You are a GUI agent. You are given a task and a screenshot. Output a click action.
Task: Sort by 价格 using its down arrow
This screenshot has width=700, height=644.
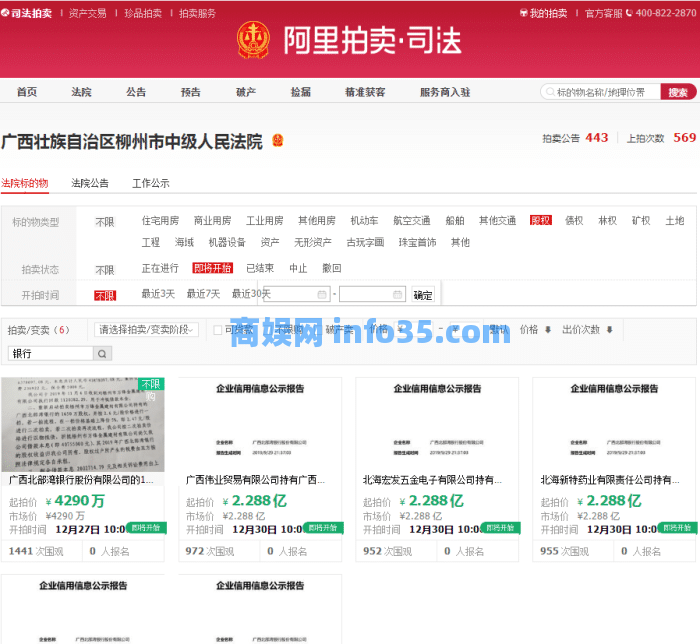click(547, 330)
